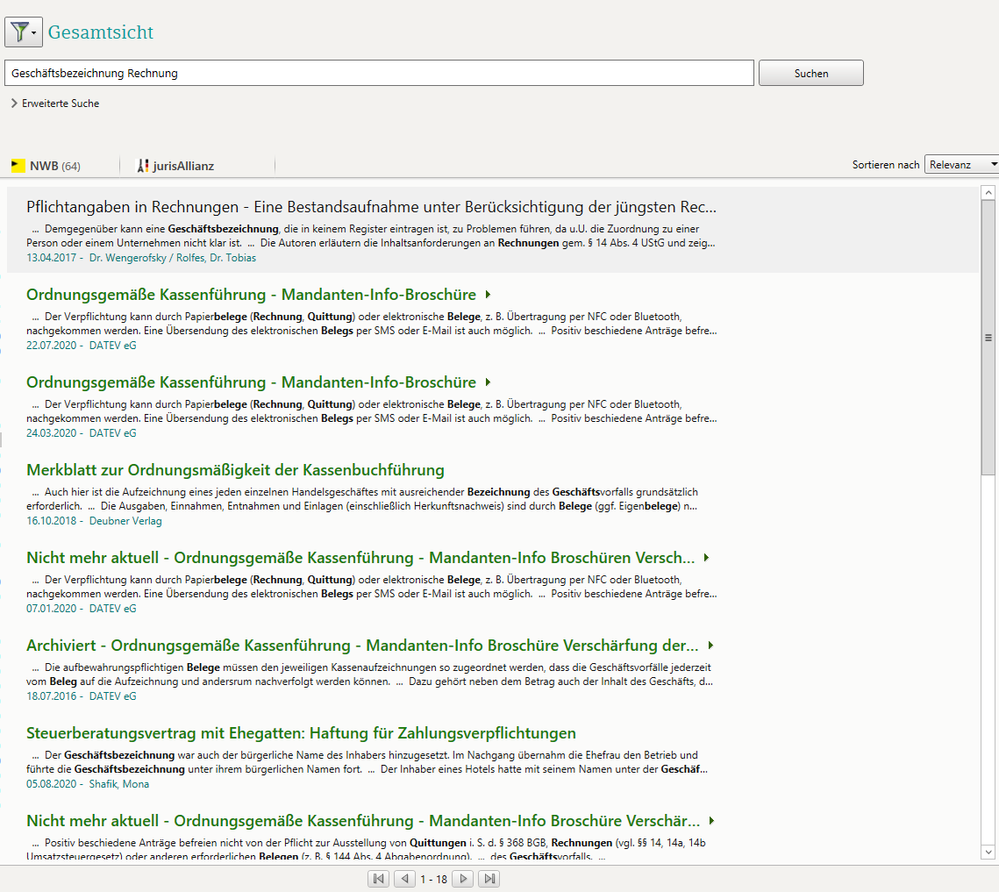999x892 pixels.
Task: Open the Sortieren nach Relevanz dropdown
Action: [961, 164]
